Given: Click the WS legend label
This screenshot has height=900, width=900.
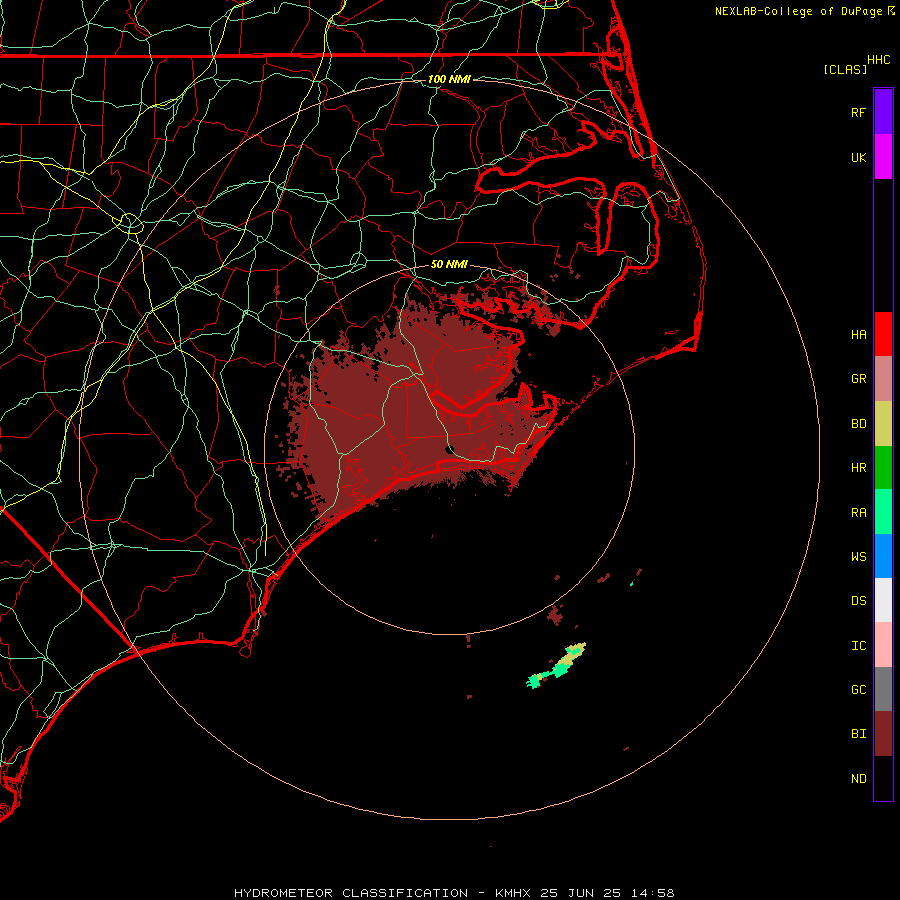Looking at the screenshot, I should pos(858,556).
